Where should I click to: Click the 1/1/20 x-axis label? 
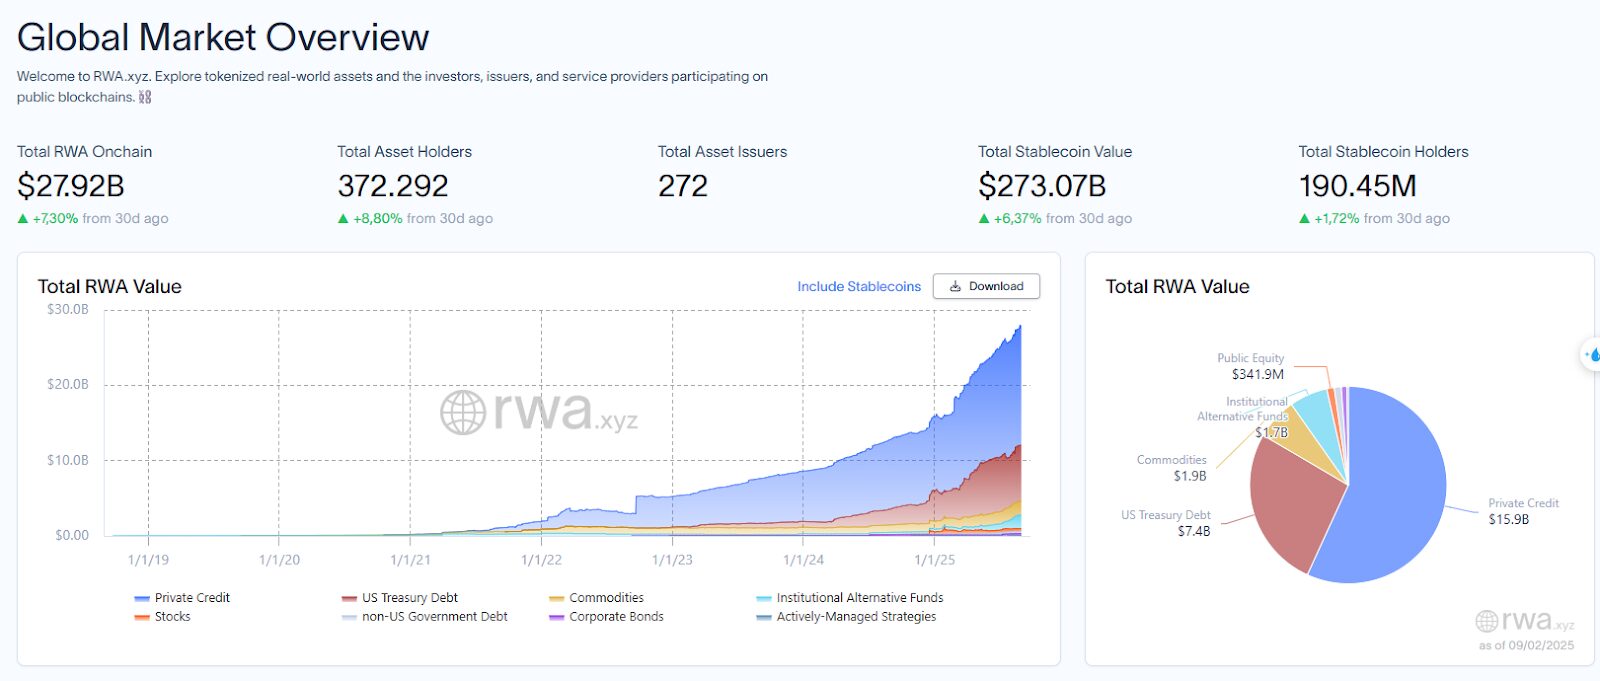click(x=279, y=560)
